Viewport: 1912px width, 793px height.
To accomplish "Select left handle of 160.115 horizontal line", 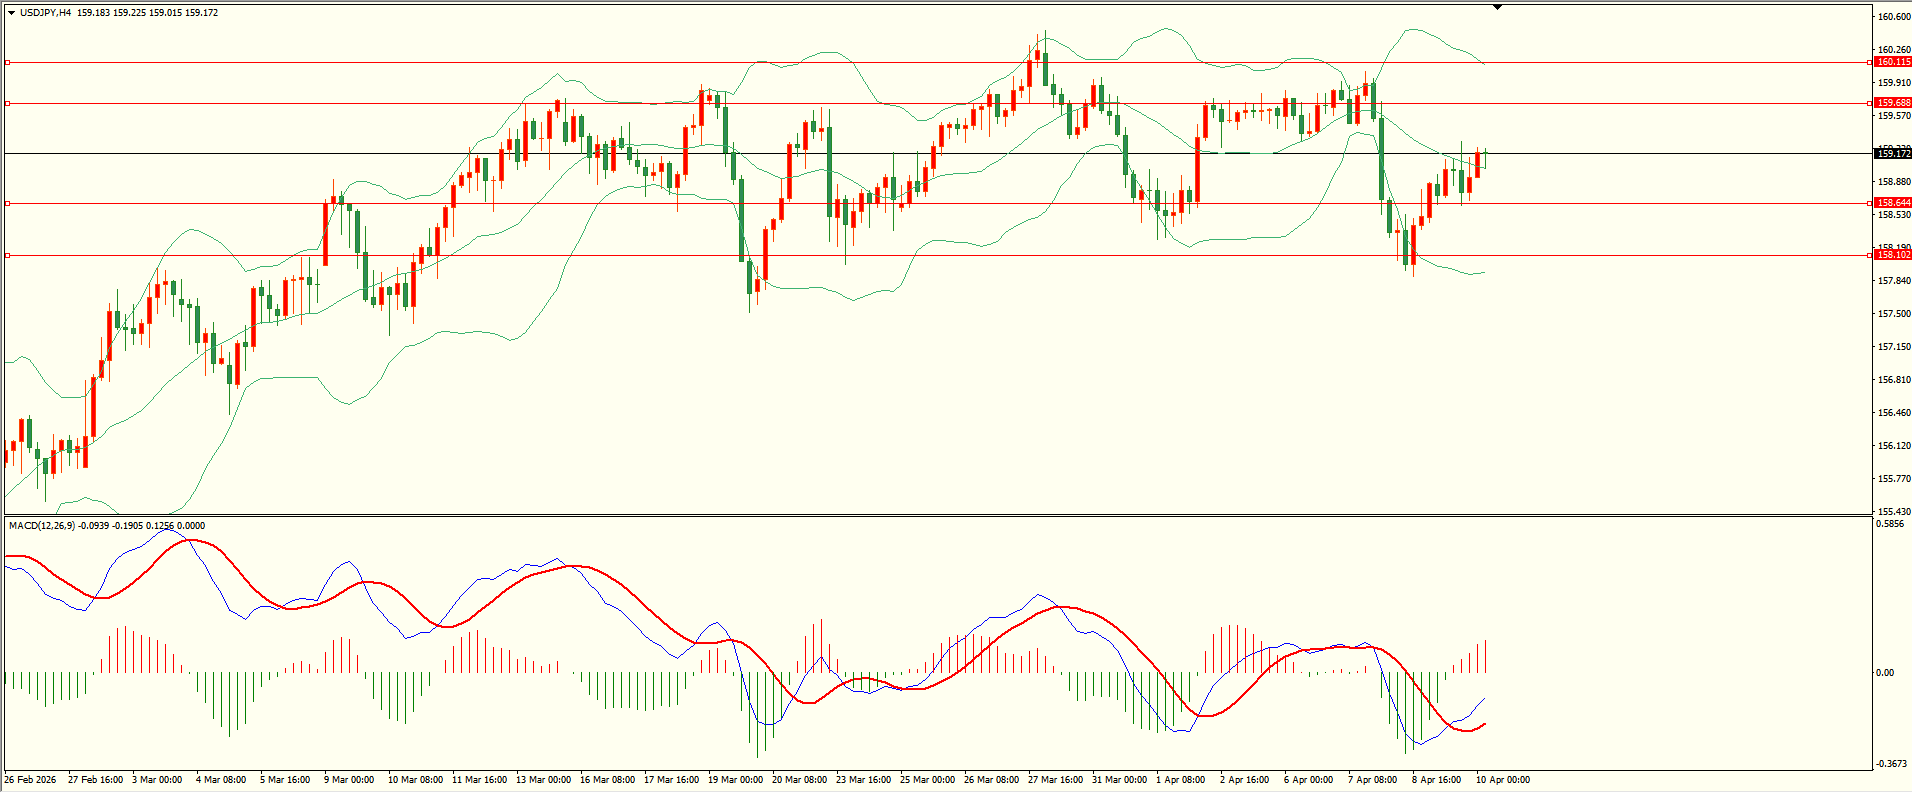I will coord(8,62).
